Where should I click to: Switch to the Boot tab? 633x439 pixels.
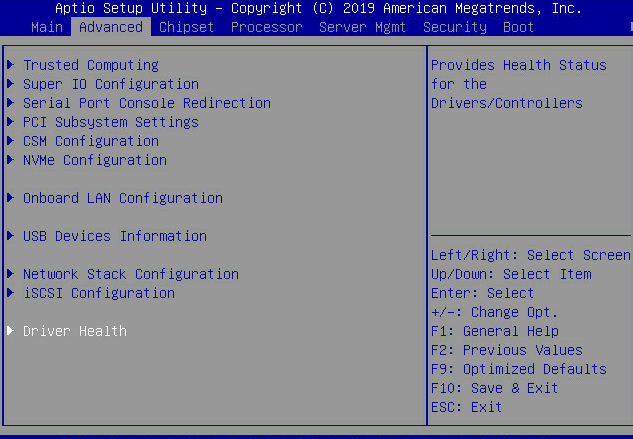[x=518, y=27]
